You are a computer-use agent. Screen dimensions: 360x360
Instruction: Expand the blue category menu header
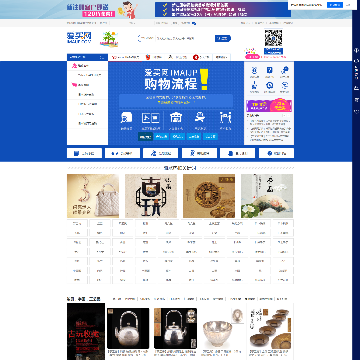click(x=87, y=57)
